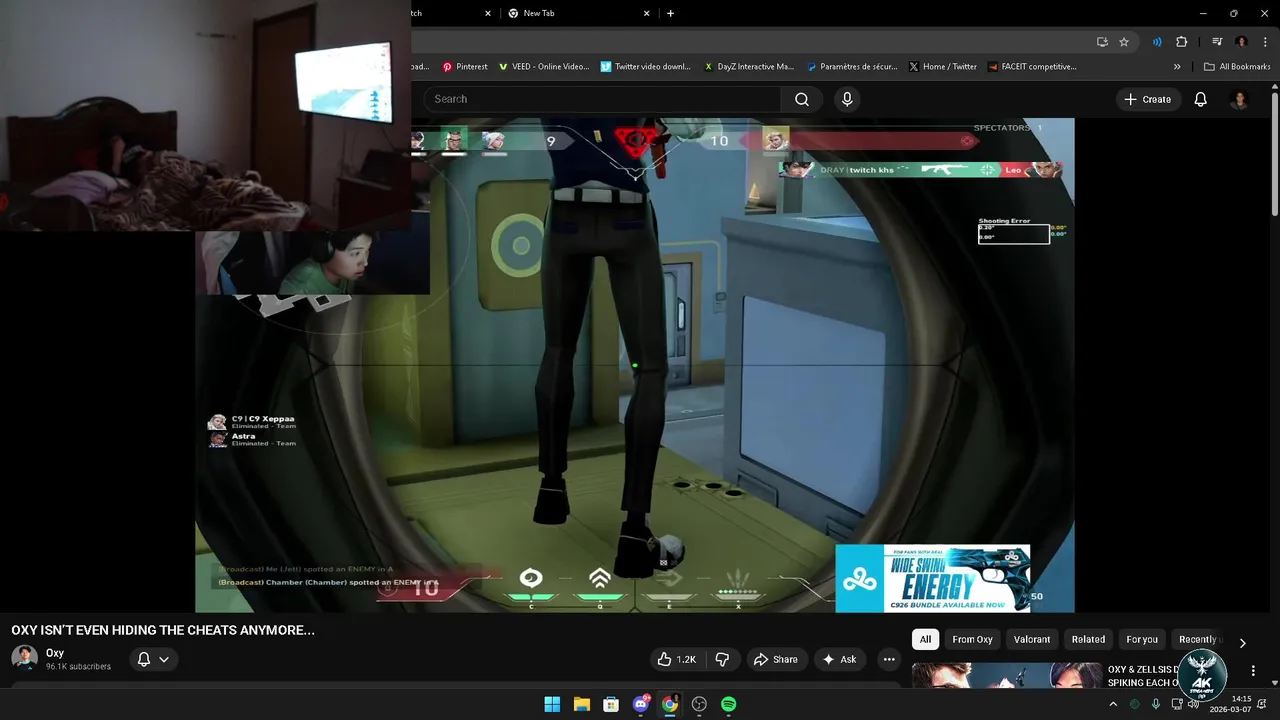Click into the YouTube Search field
This screenshot has height=720, width=1280.
(x=602, y=99)
